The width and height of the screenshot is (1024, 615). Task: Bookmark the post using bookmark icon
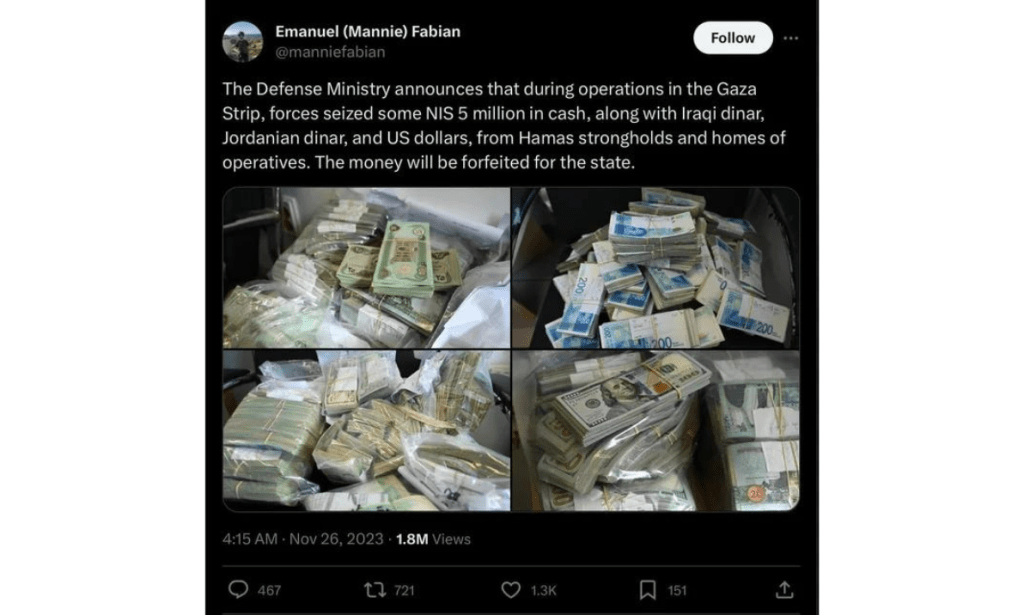pos(647,590)
